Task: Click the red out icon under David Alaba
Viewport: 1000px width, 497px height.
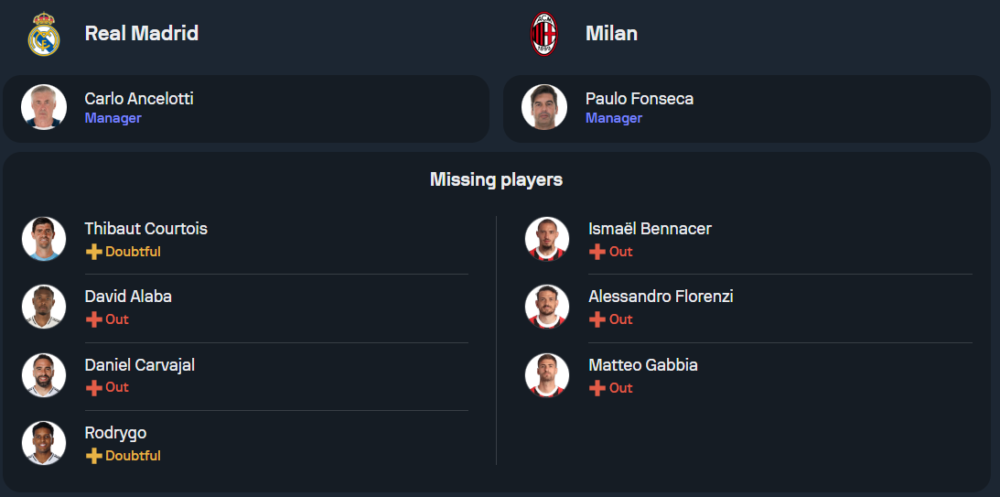Action: [94, 320]
